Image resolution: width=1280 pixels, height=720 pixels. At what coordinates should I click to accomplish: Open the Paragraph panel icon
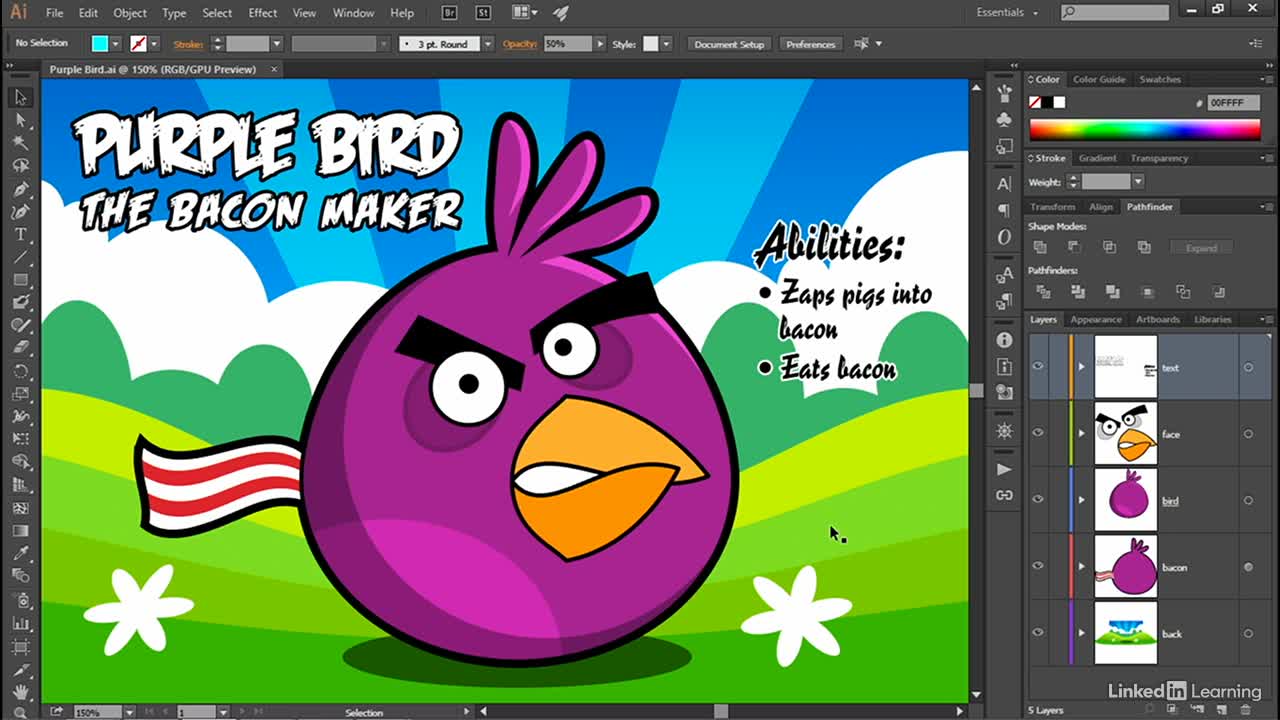pos(1004,210)
